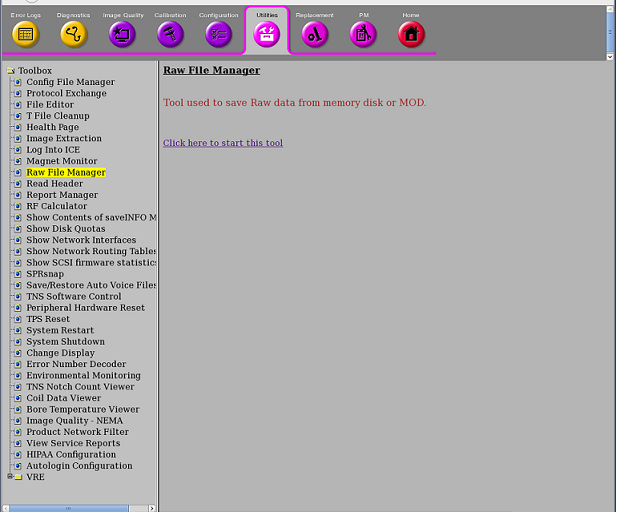Expand the VRE folder node
Screen dimensions: 618x512
[x=9, y=477]
